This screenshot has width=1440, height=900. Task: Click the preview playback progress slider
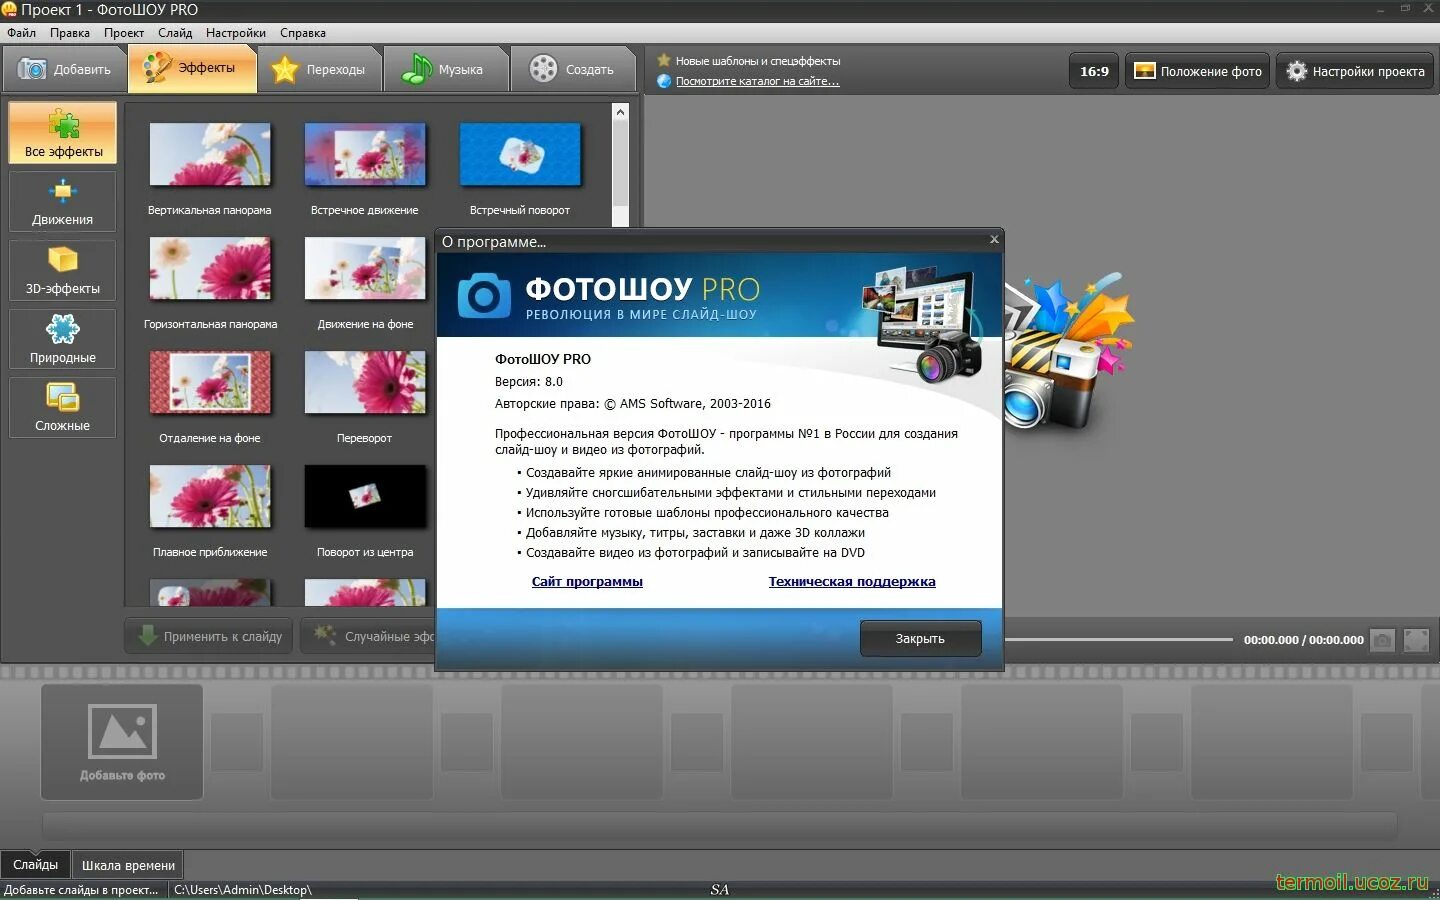tap(1118, 639)
